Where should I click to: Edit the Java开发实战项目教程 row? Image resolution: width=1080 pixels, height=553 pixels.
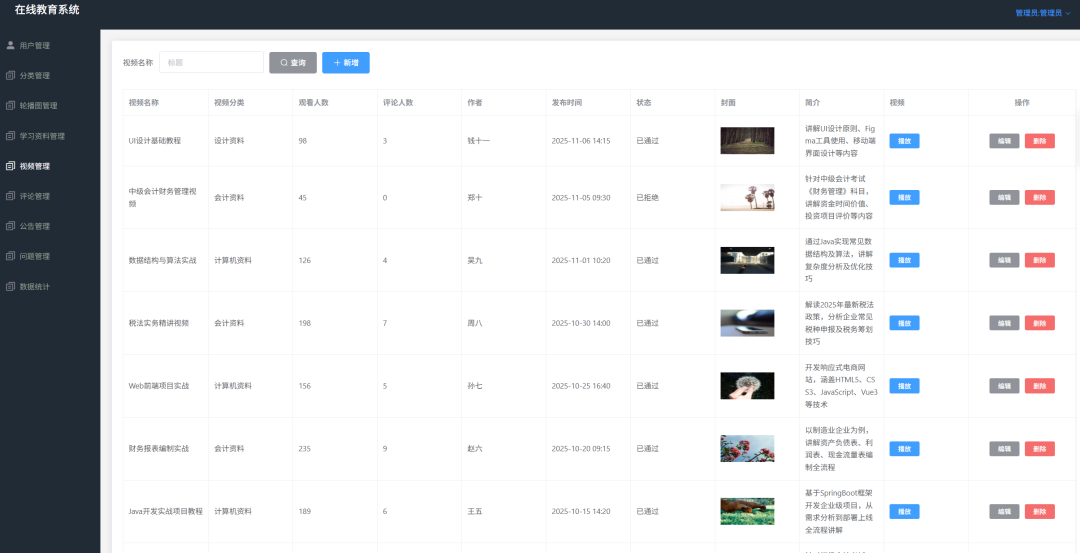click(x=1004, y=512)
